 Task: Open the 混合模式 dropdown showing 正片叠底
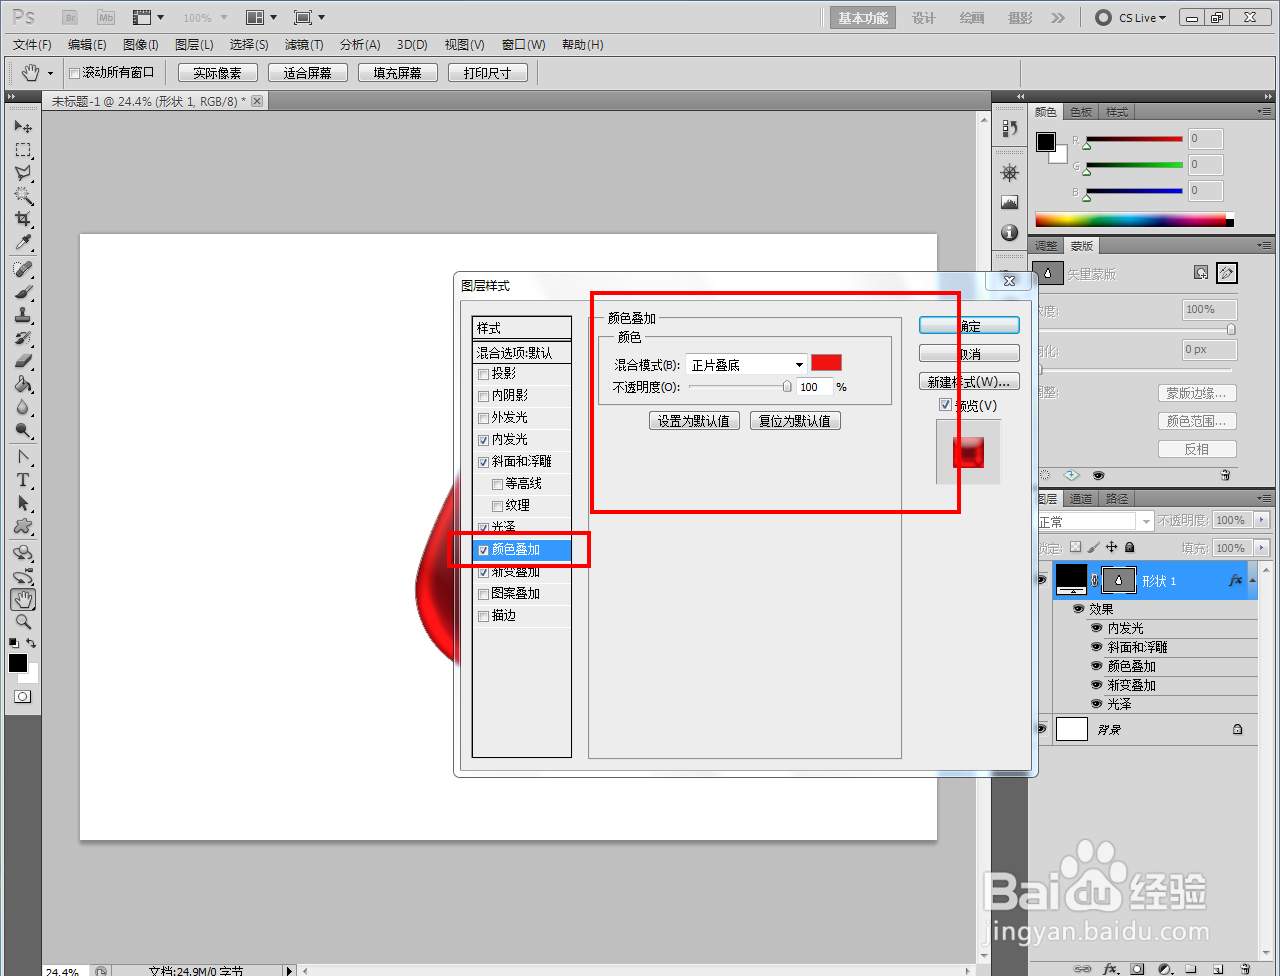(746, 365)
